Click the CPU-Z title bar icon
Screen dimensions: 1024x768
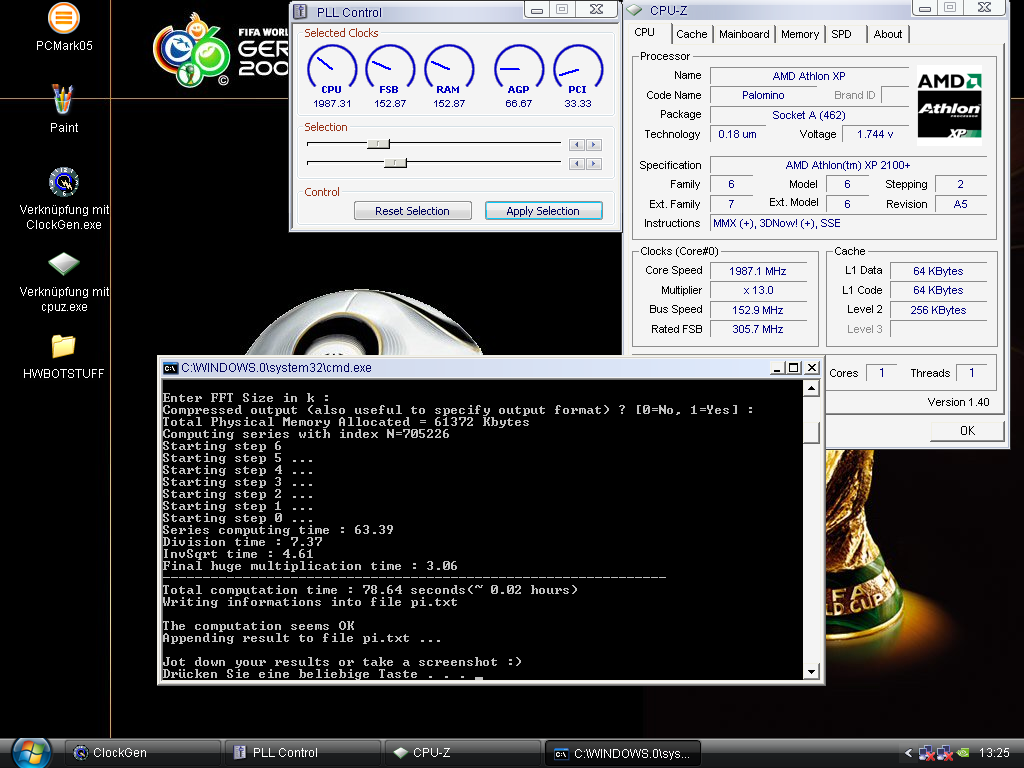point(634,10)
